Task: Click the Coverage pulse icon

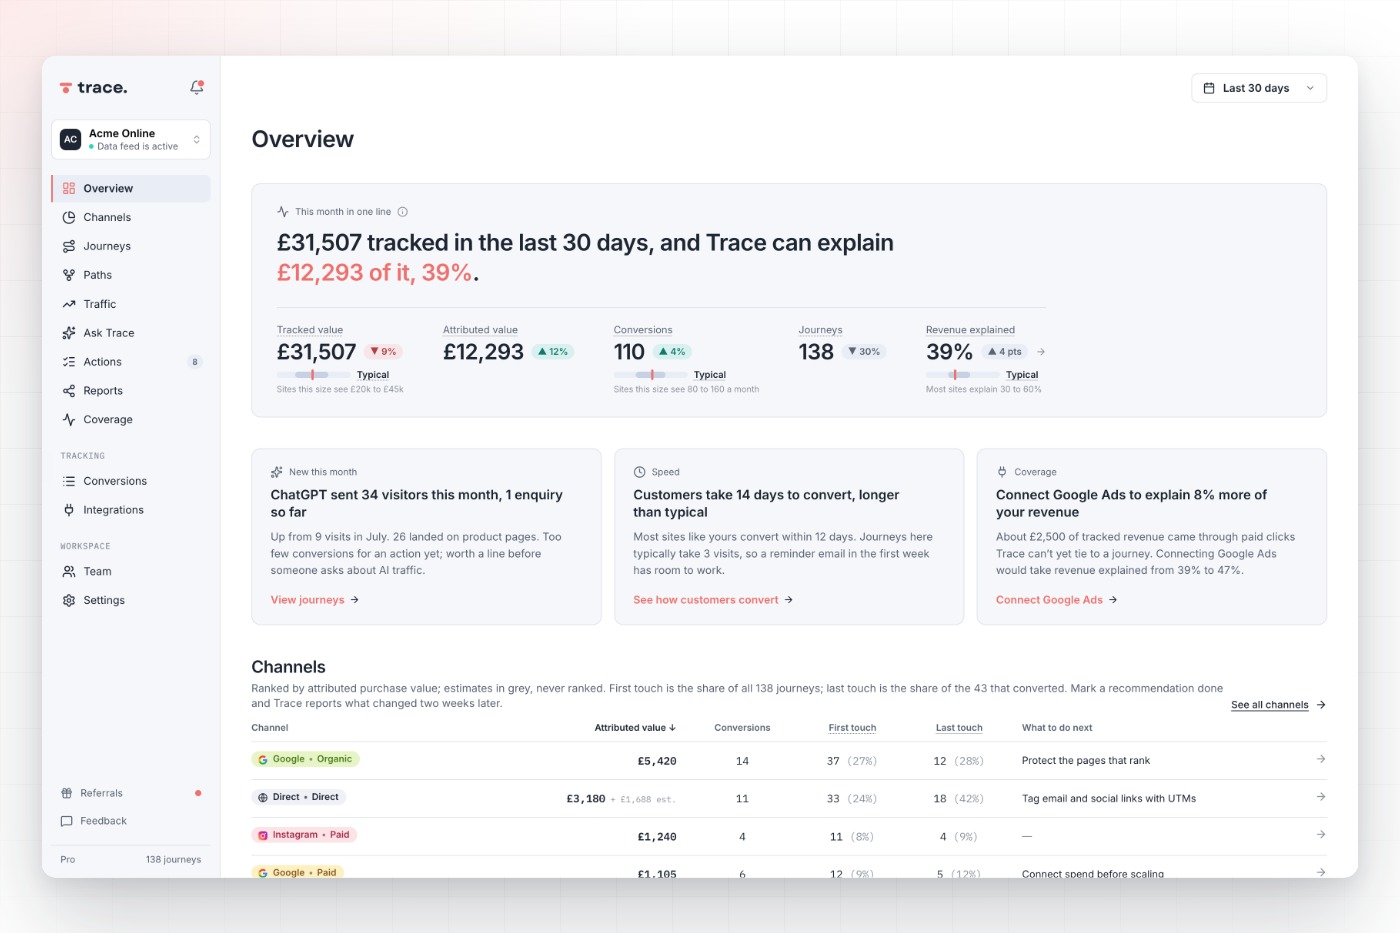Action: click(69, 420)
